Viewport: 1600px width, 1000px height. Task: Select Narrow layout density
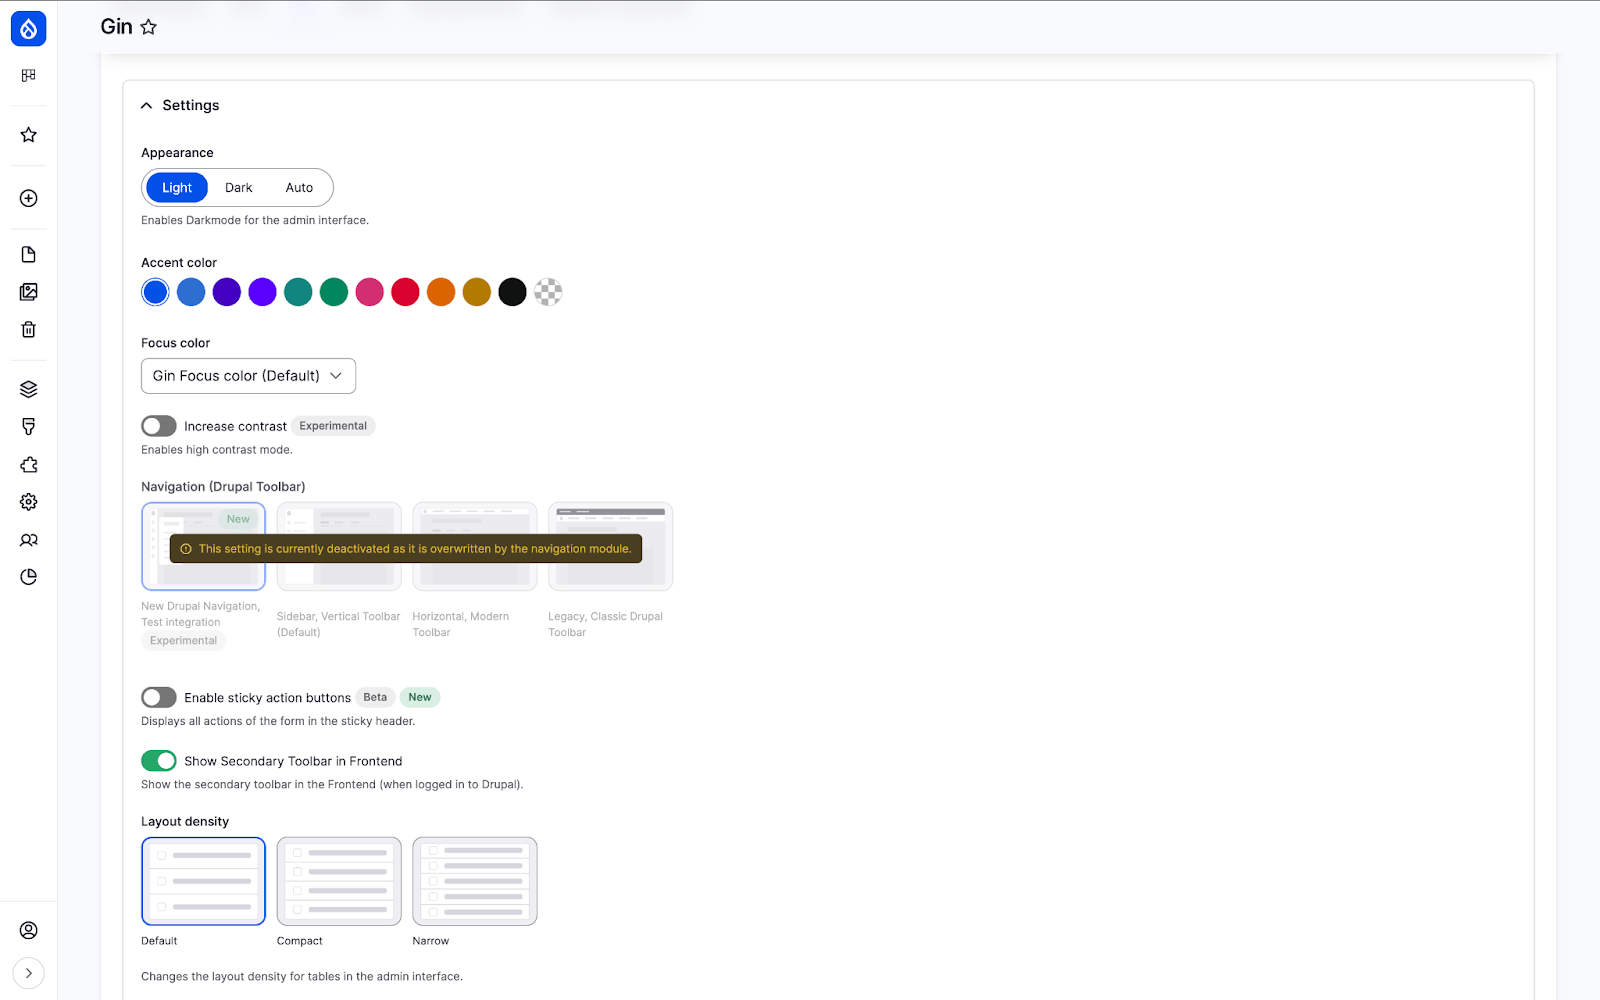[x=475, y=881]
